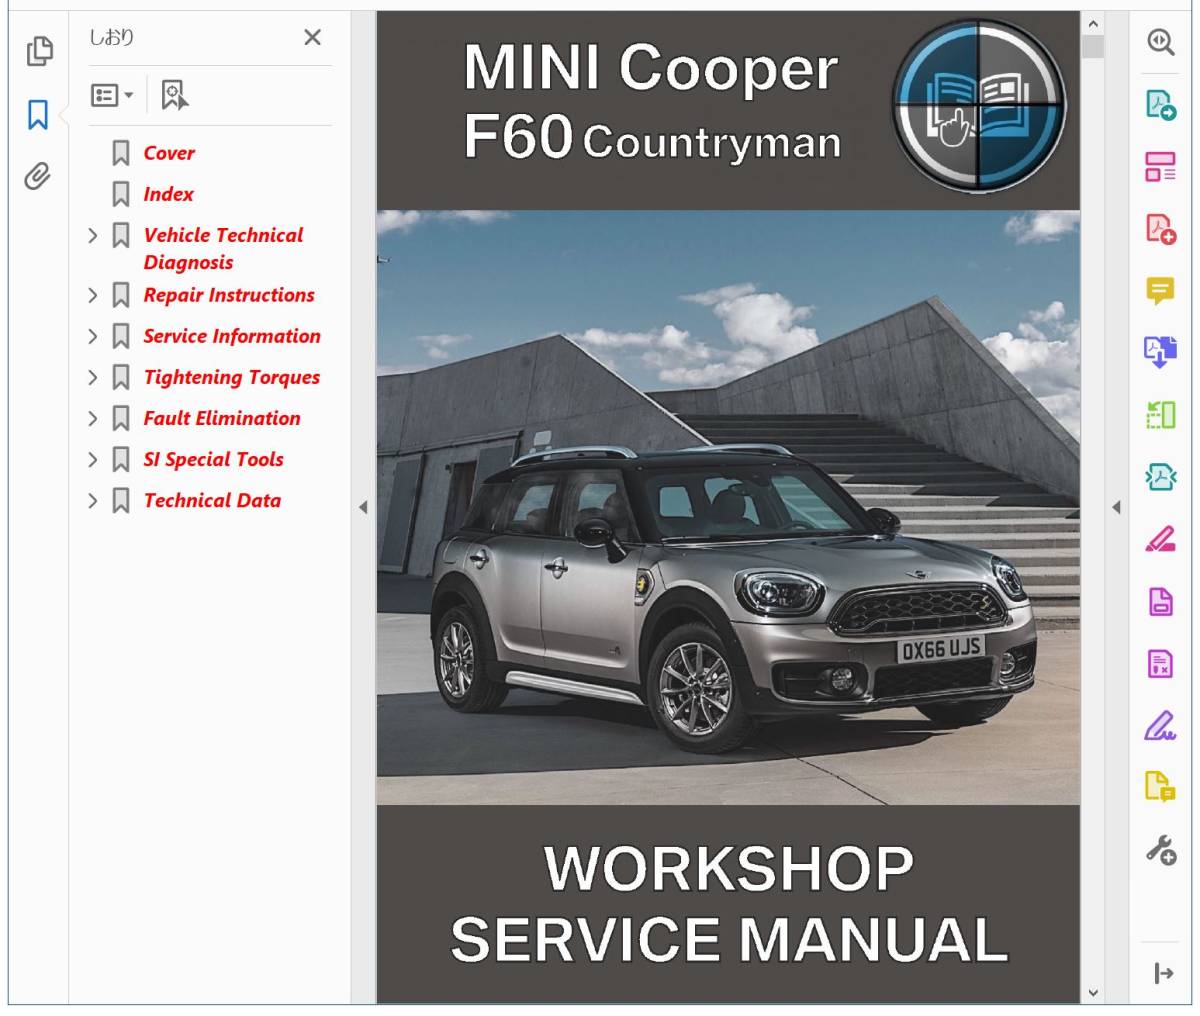
Task: Open the Organize Pages layout tool
Action: pyautogui.click(x=1160, y=166)
